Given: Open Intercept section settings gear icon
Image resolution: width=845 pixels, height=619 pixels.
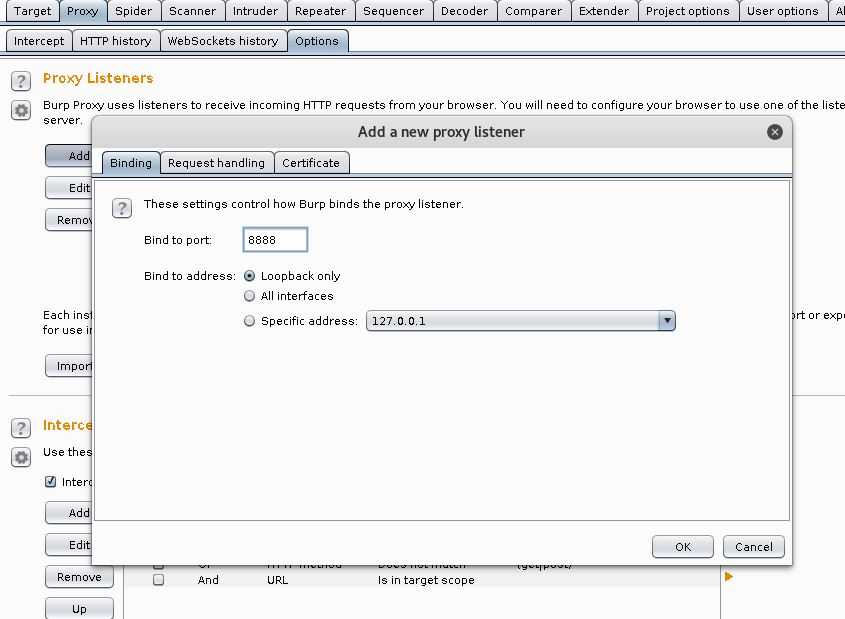Looking at the screenshot, I should pyautogui.click(x=20, y=457).
